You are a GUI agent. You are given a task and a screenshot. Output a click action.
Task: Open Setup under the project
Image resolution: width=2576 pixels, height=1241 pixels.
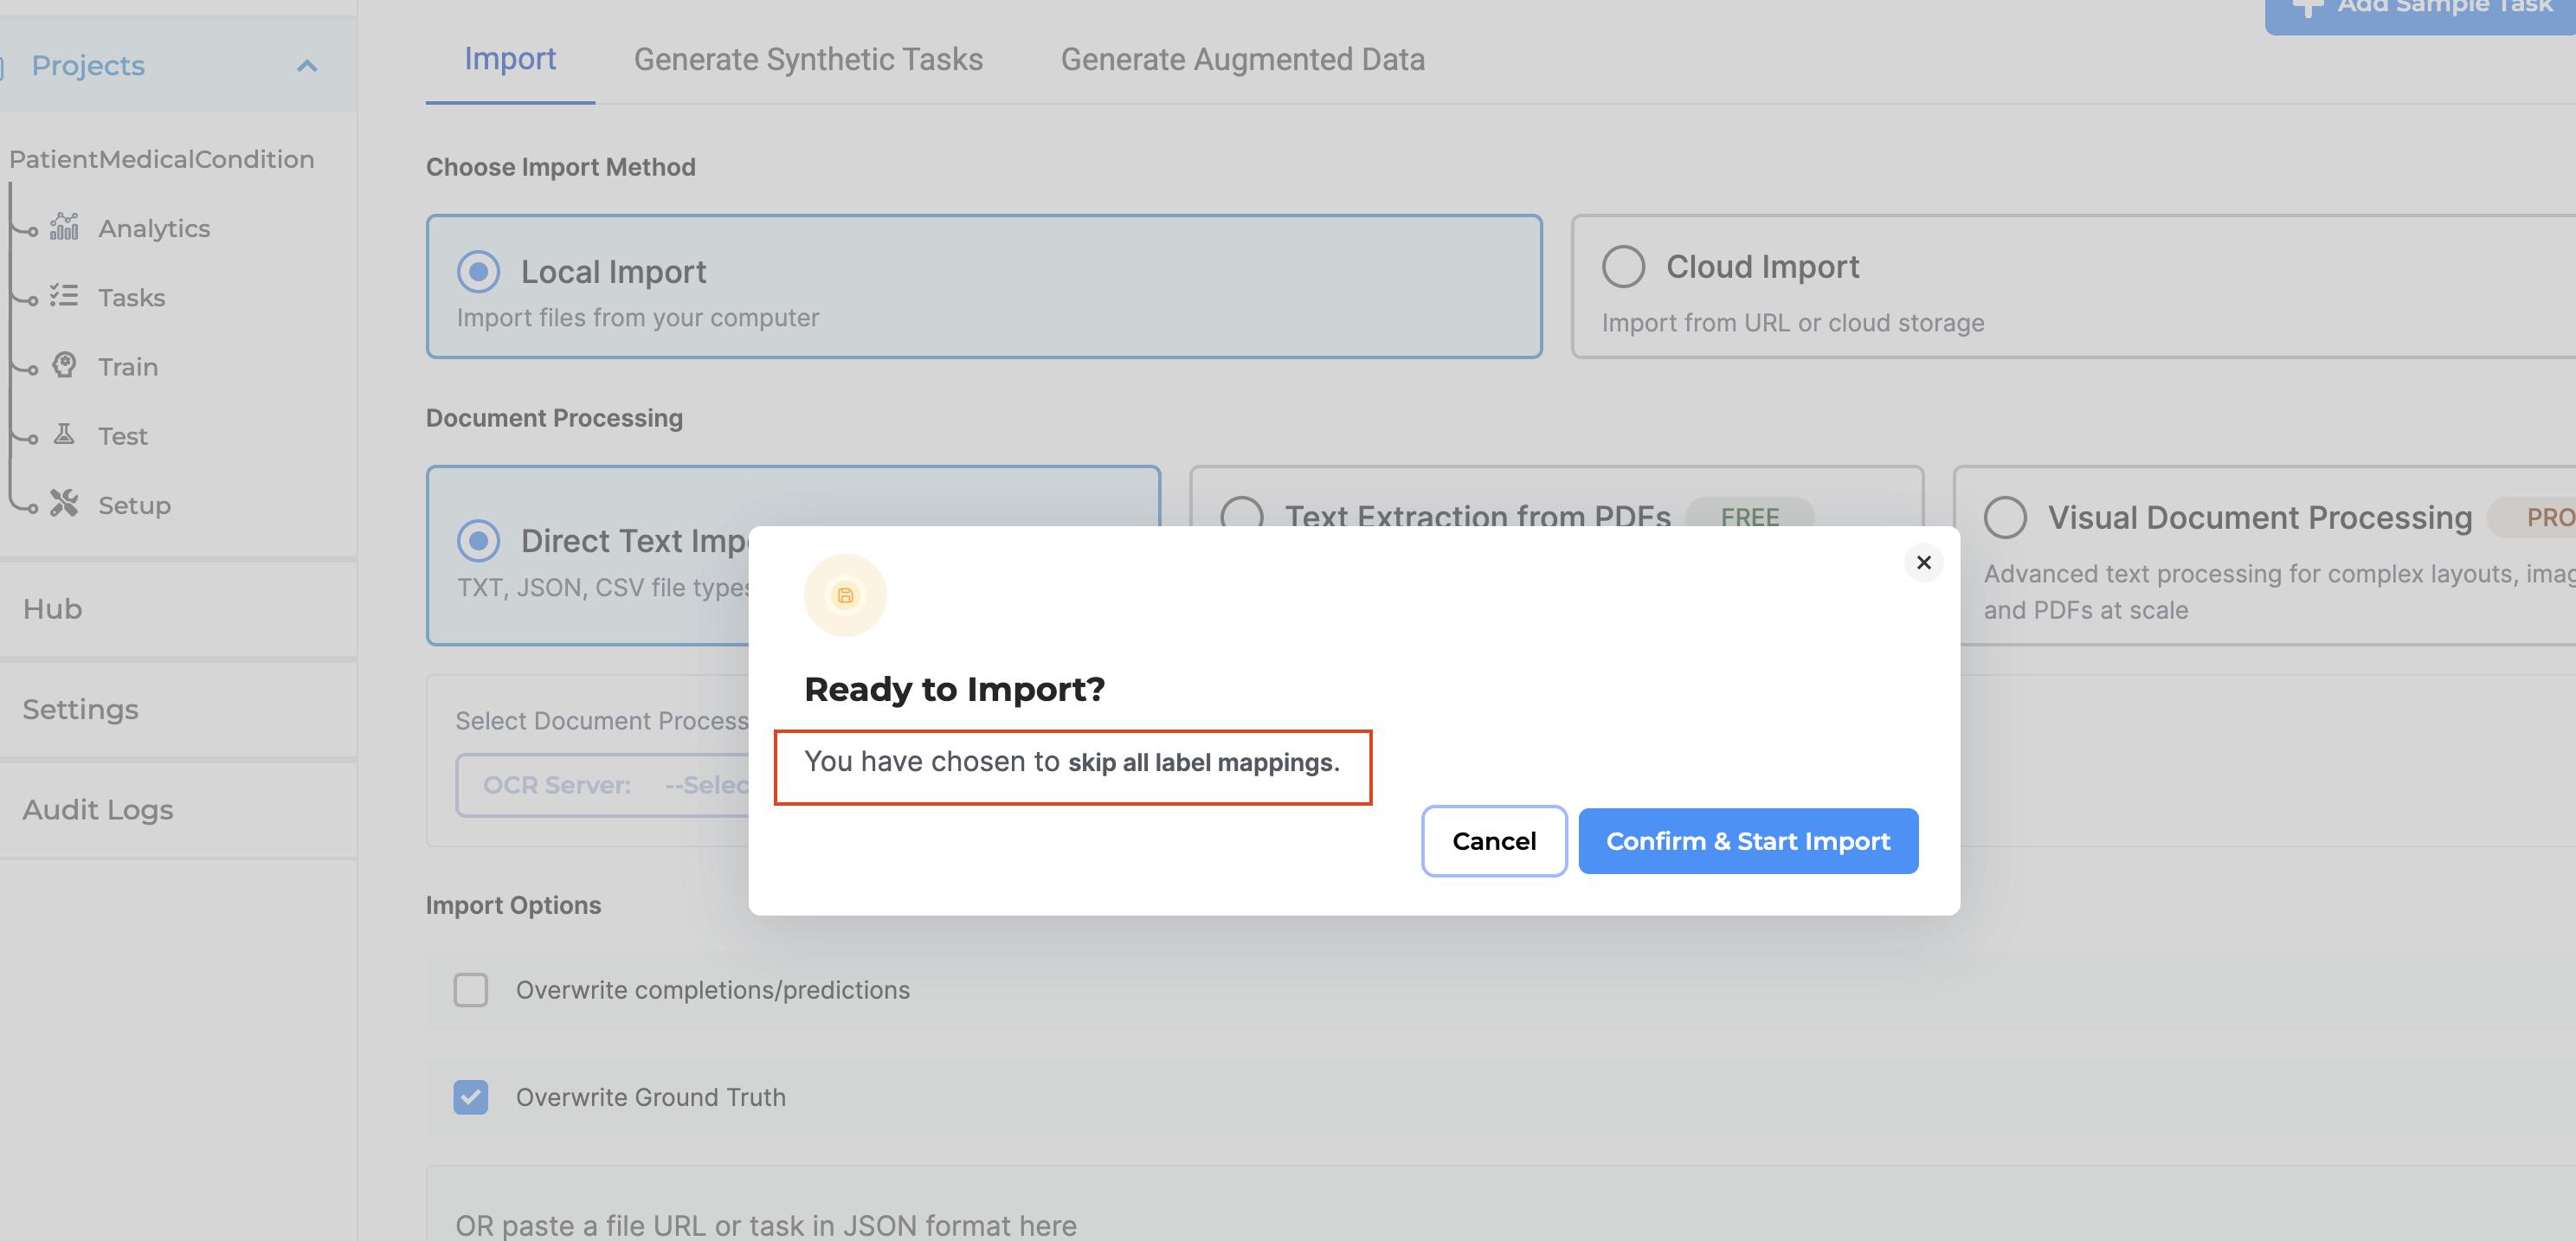[134, 505]
